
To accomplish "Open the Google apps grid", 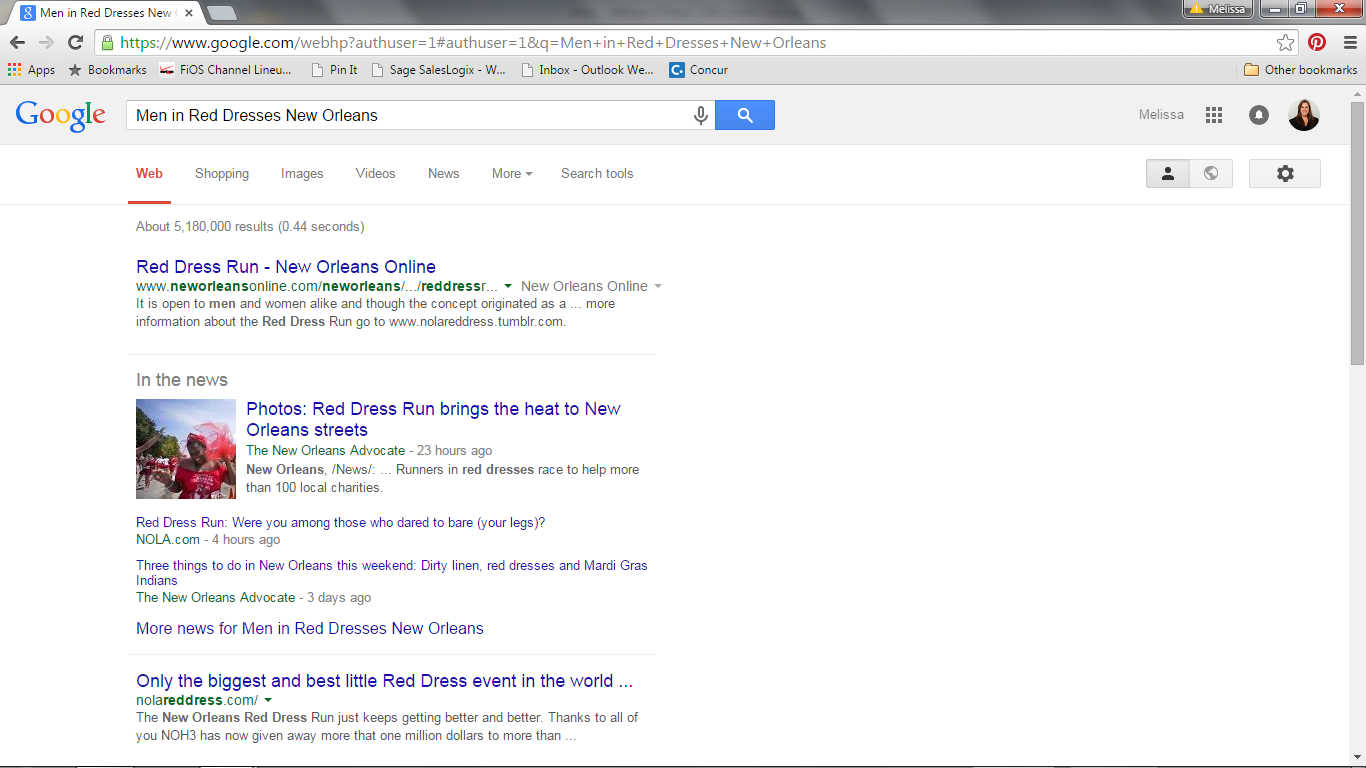I will [x=1214, y=115].
